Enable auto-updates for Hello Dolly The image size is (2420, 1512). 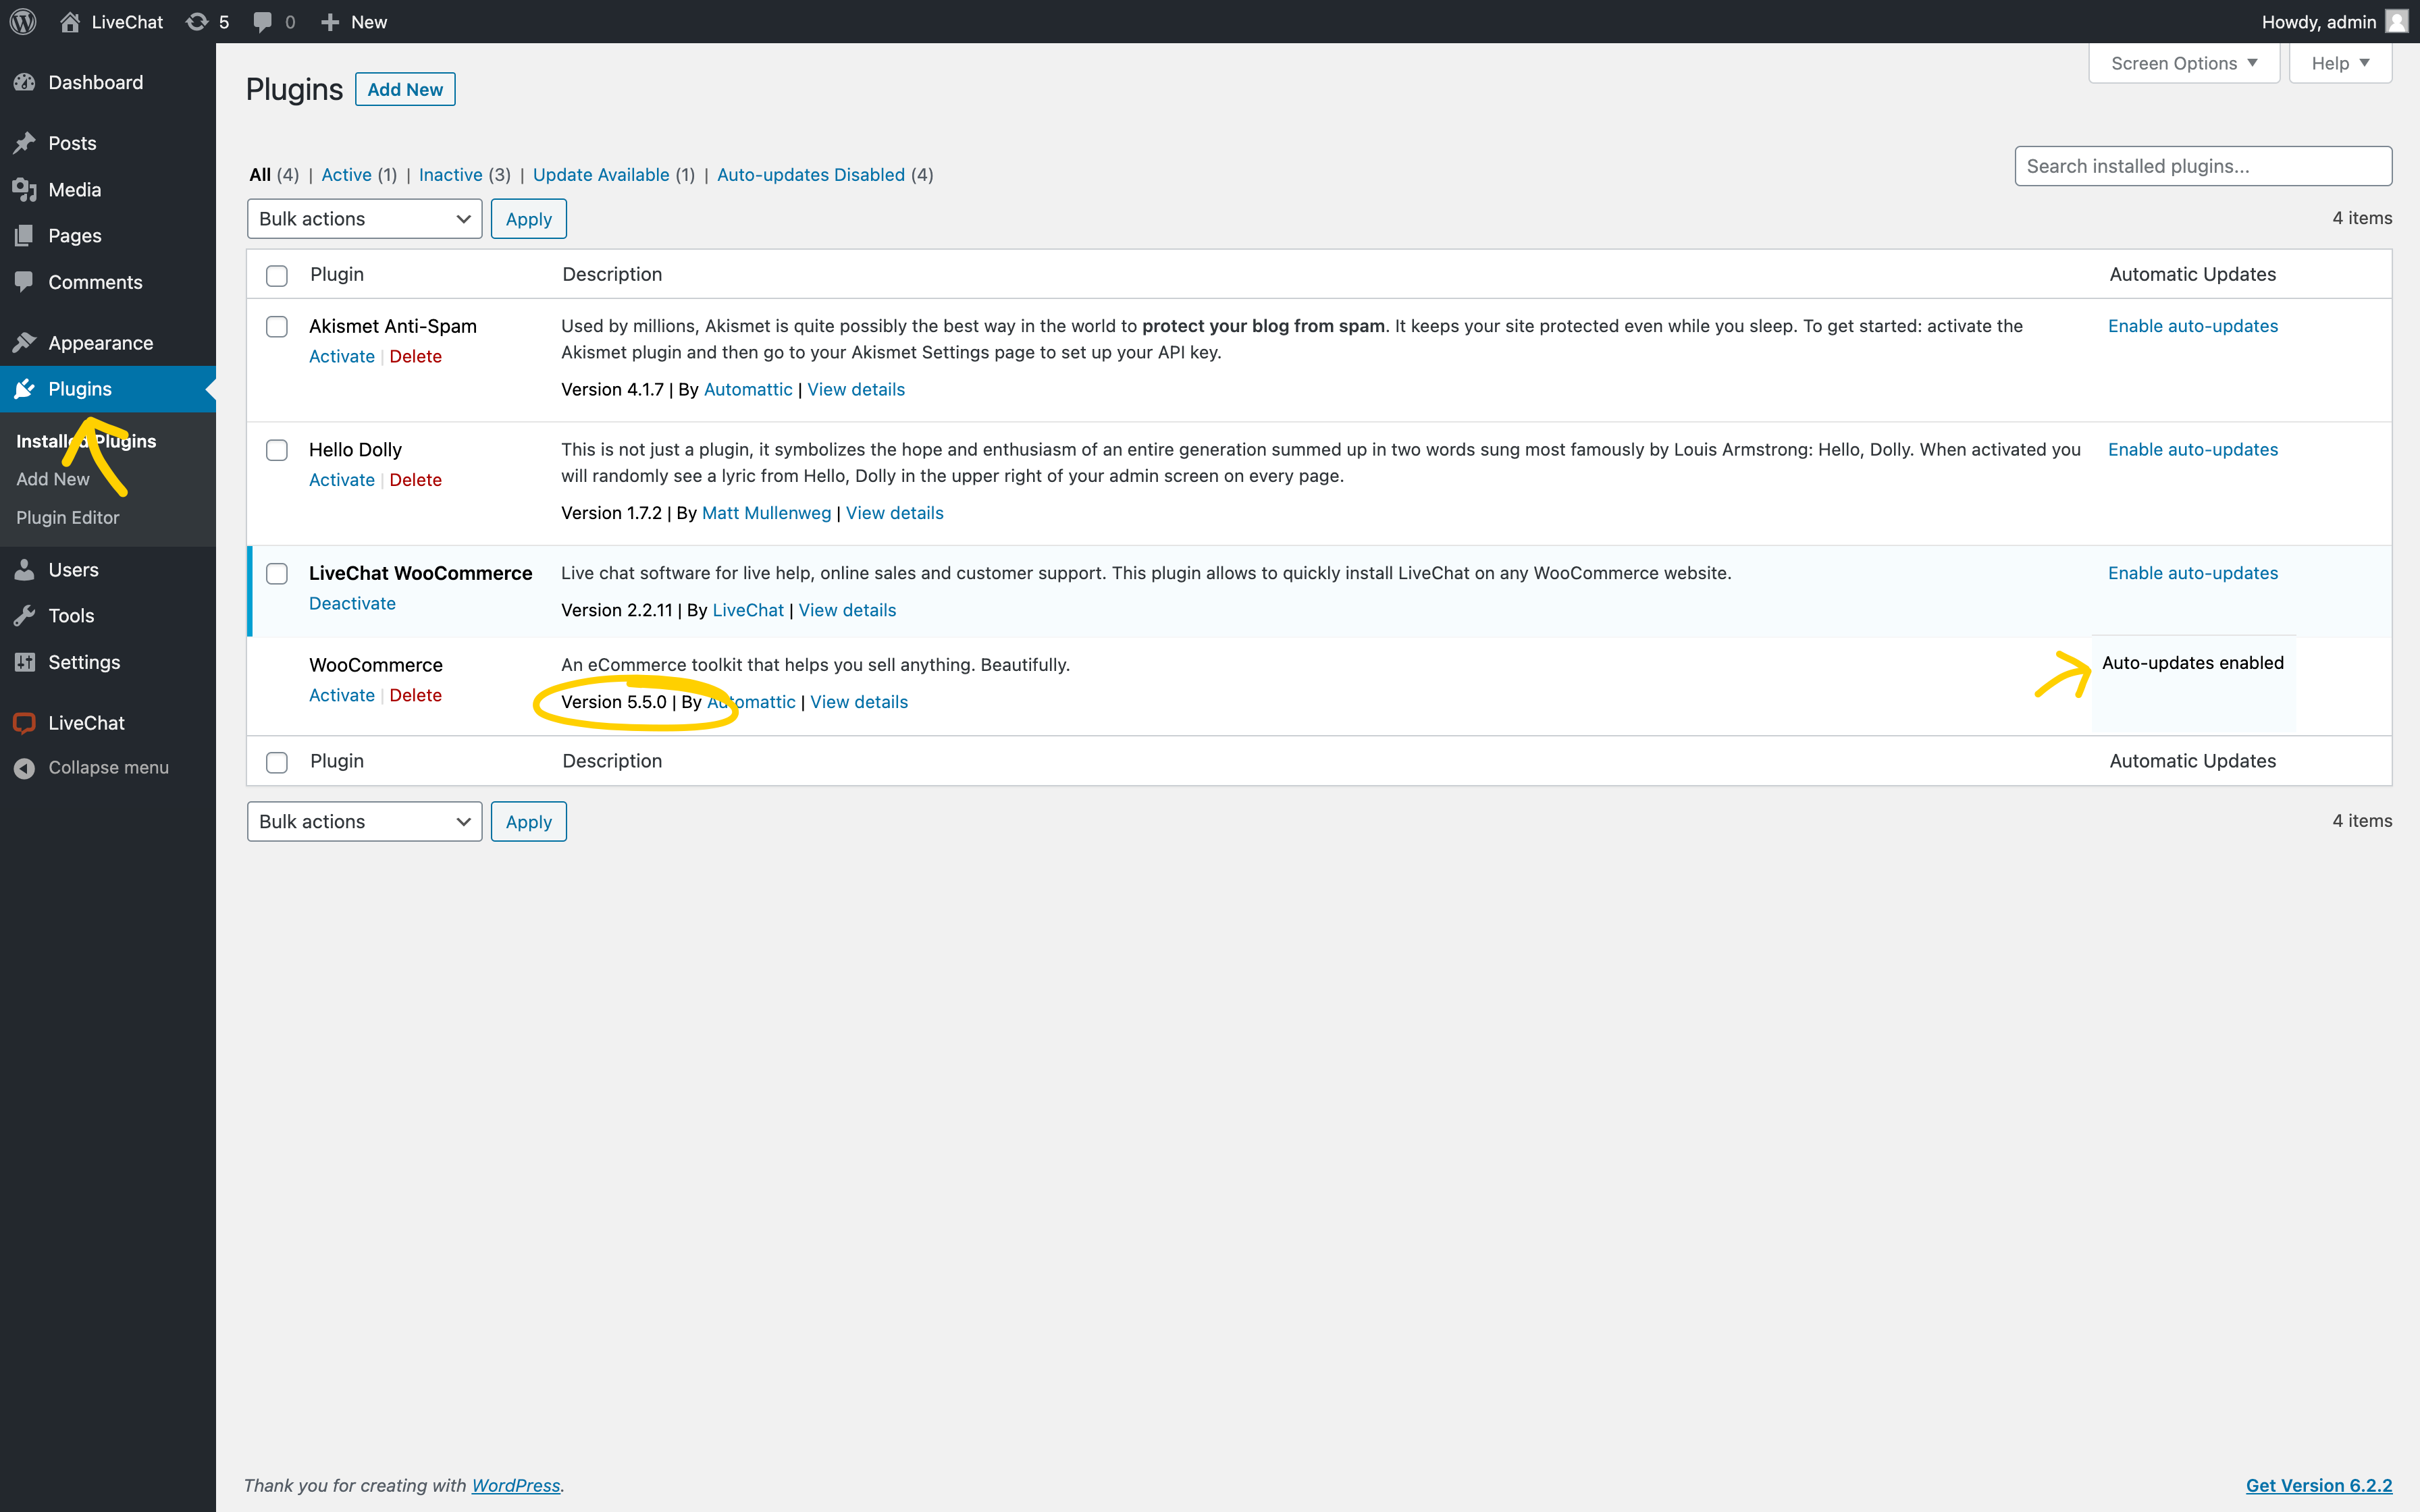2193,449
